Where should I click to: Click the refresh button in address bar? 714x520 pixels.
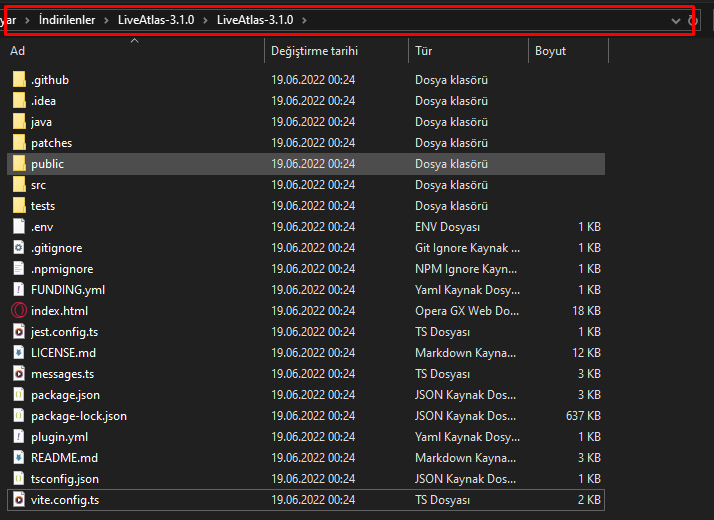[x=692, y=20]
